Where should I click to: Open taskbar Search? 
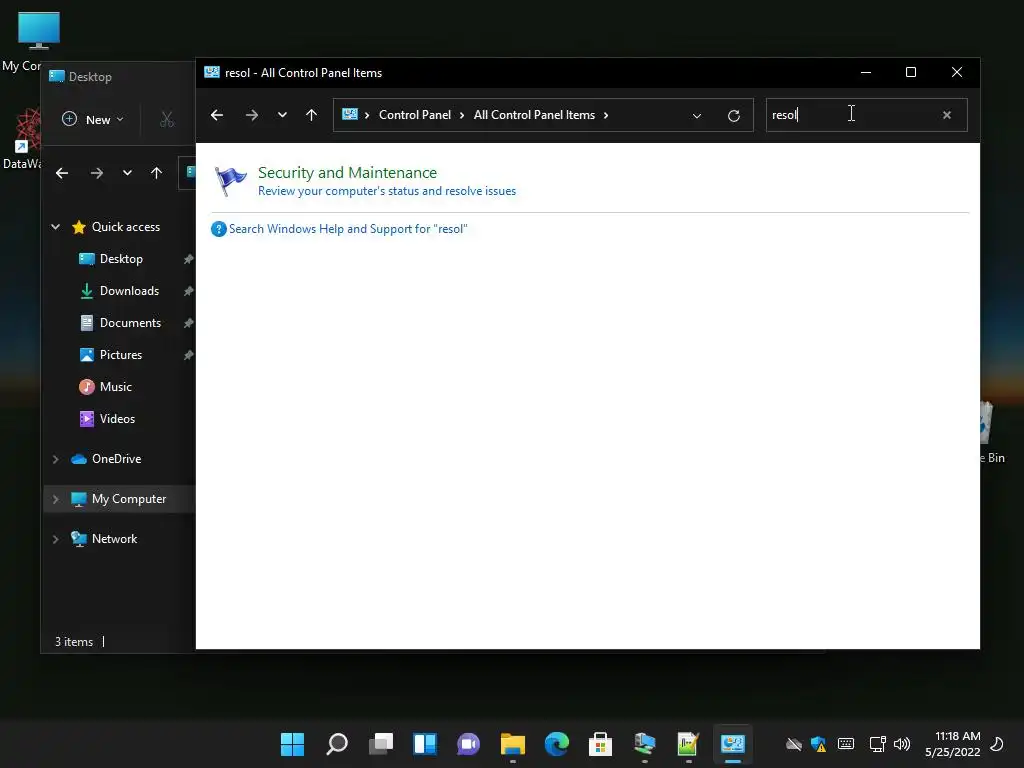click(336, 744)
